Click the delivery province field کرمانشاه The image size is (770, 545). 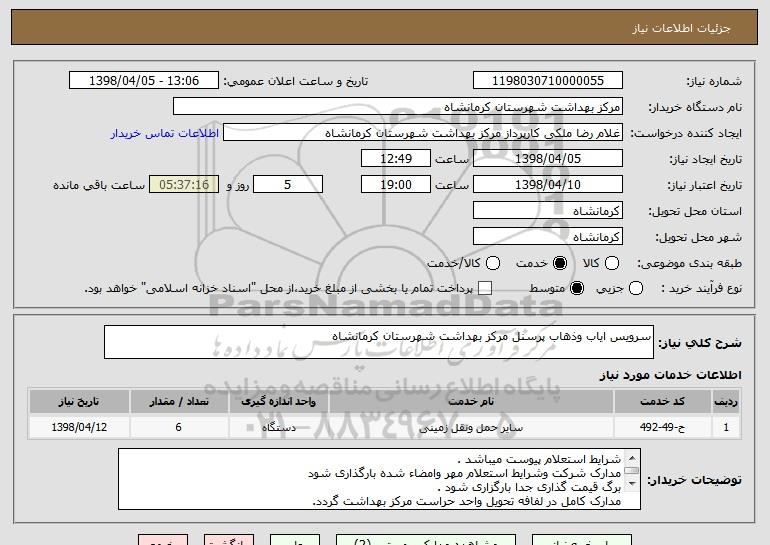(x=548, y=211)
